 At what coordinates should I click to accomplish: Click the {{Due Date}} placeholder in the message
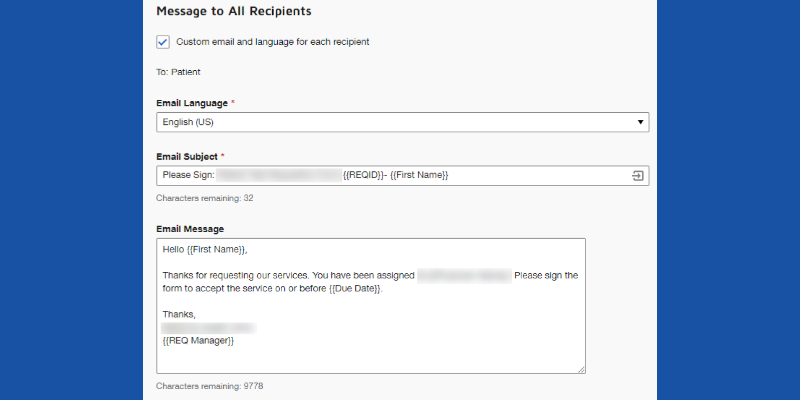pos(355,289)
